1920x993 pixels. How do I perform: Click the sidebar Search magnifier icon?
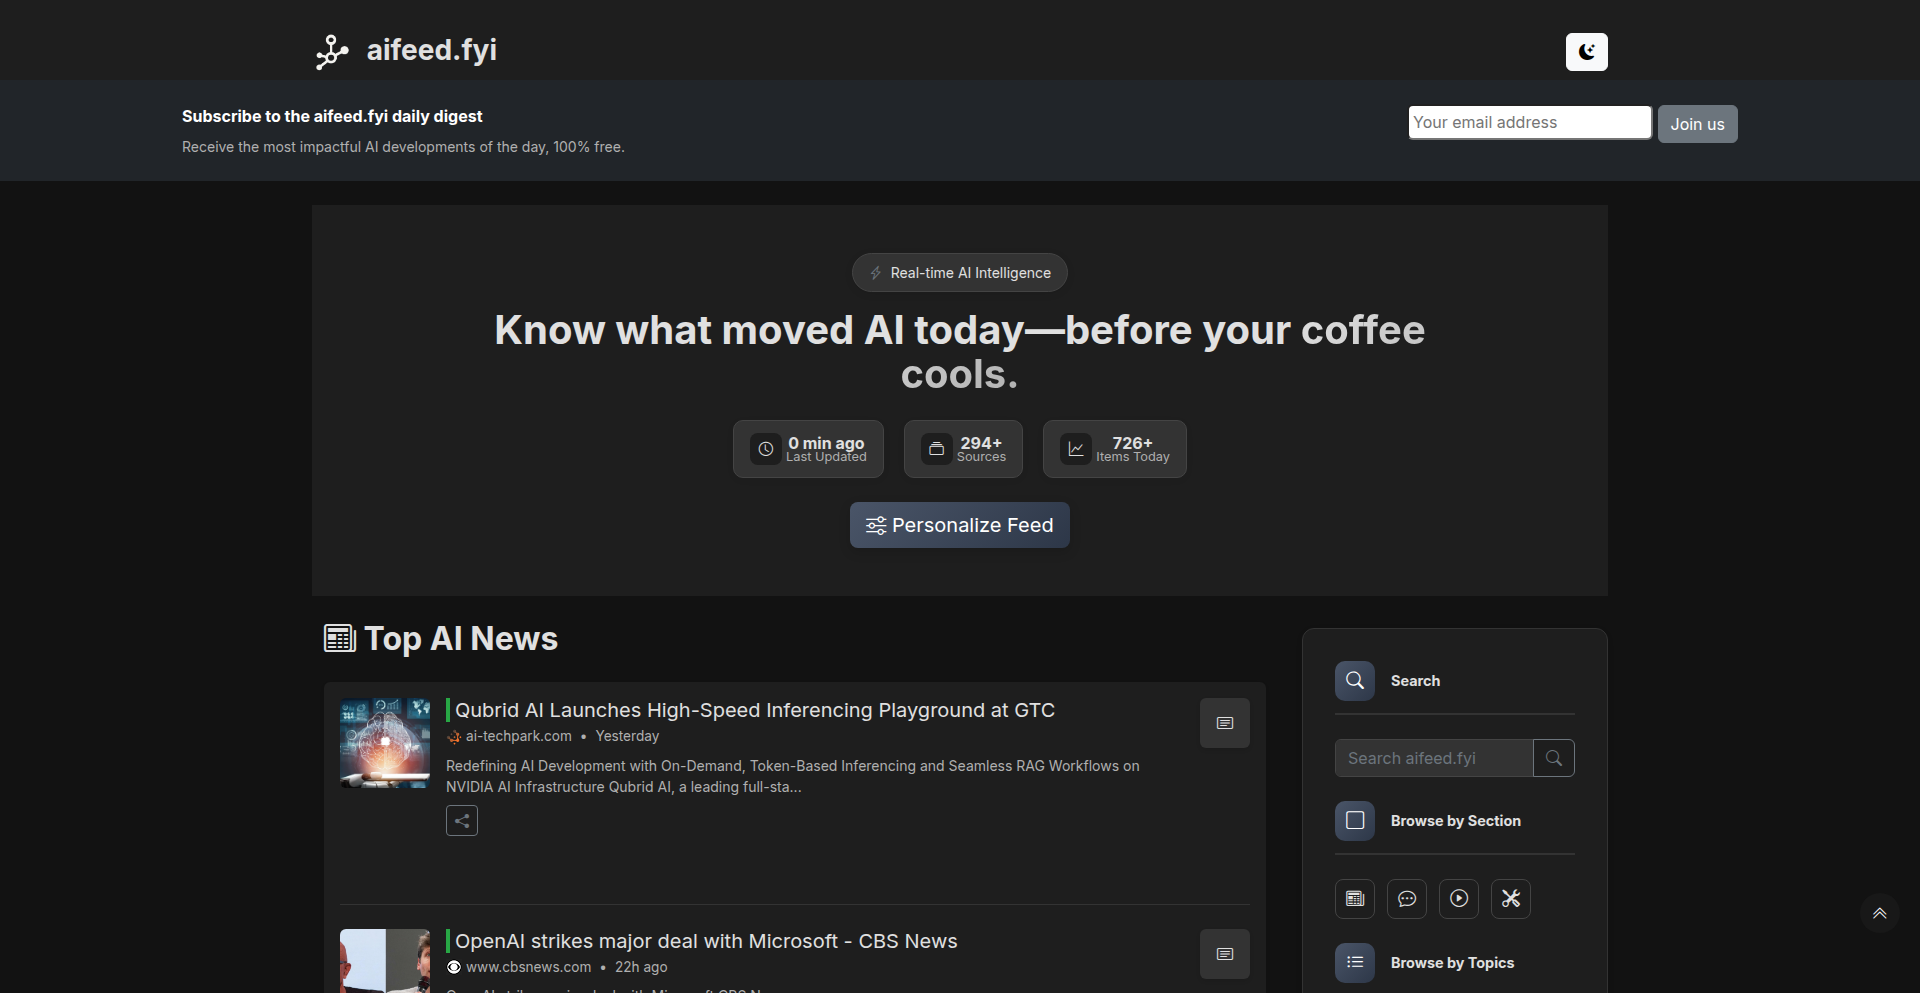tap(1355, 681)
